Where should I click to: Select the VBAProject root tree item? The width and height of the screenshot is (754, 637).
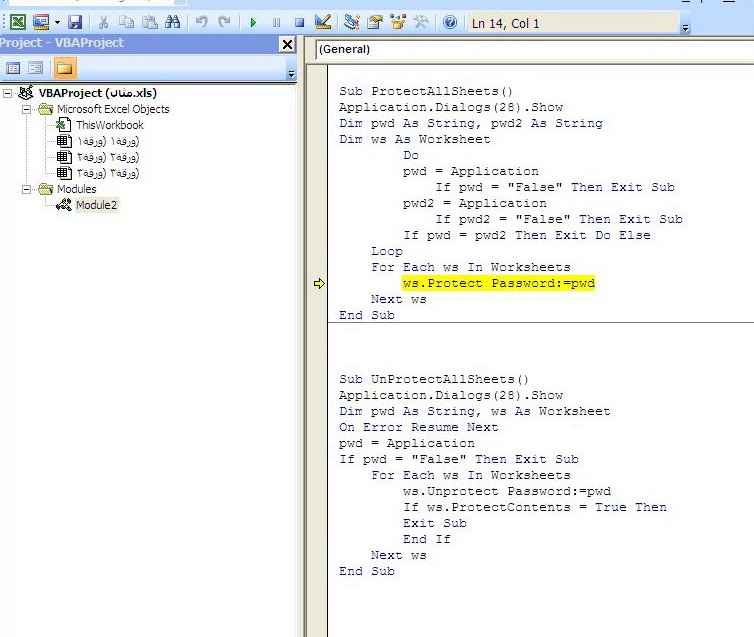(x=98, y=93)
